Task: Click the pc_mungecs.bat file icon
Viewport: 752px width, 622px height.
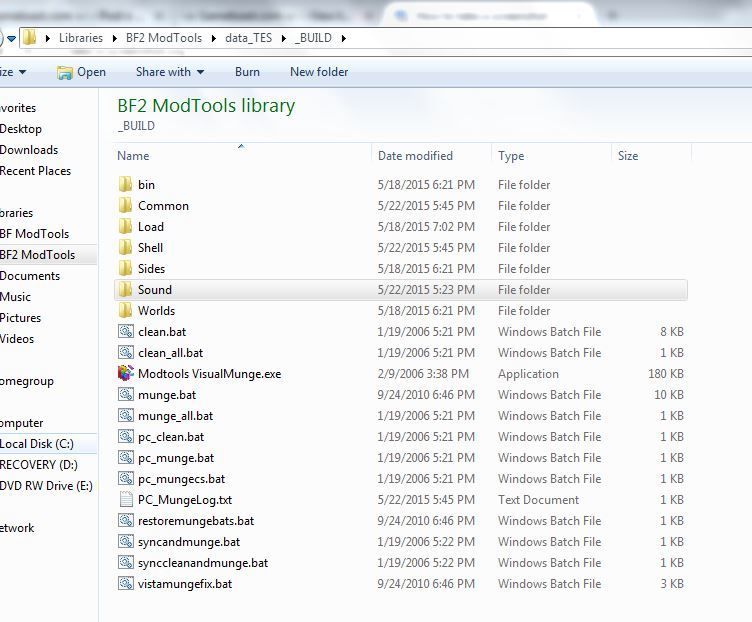Action: [x=126, y=479]
